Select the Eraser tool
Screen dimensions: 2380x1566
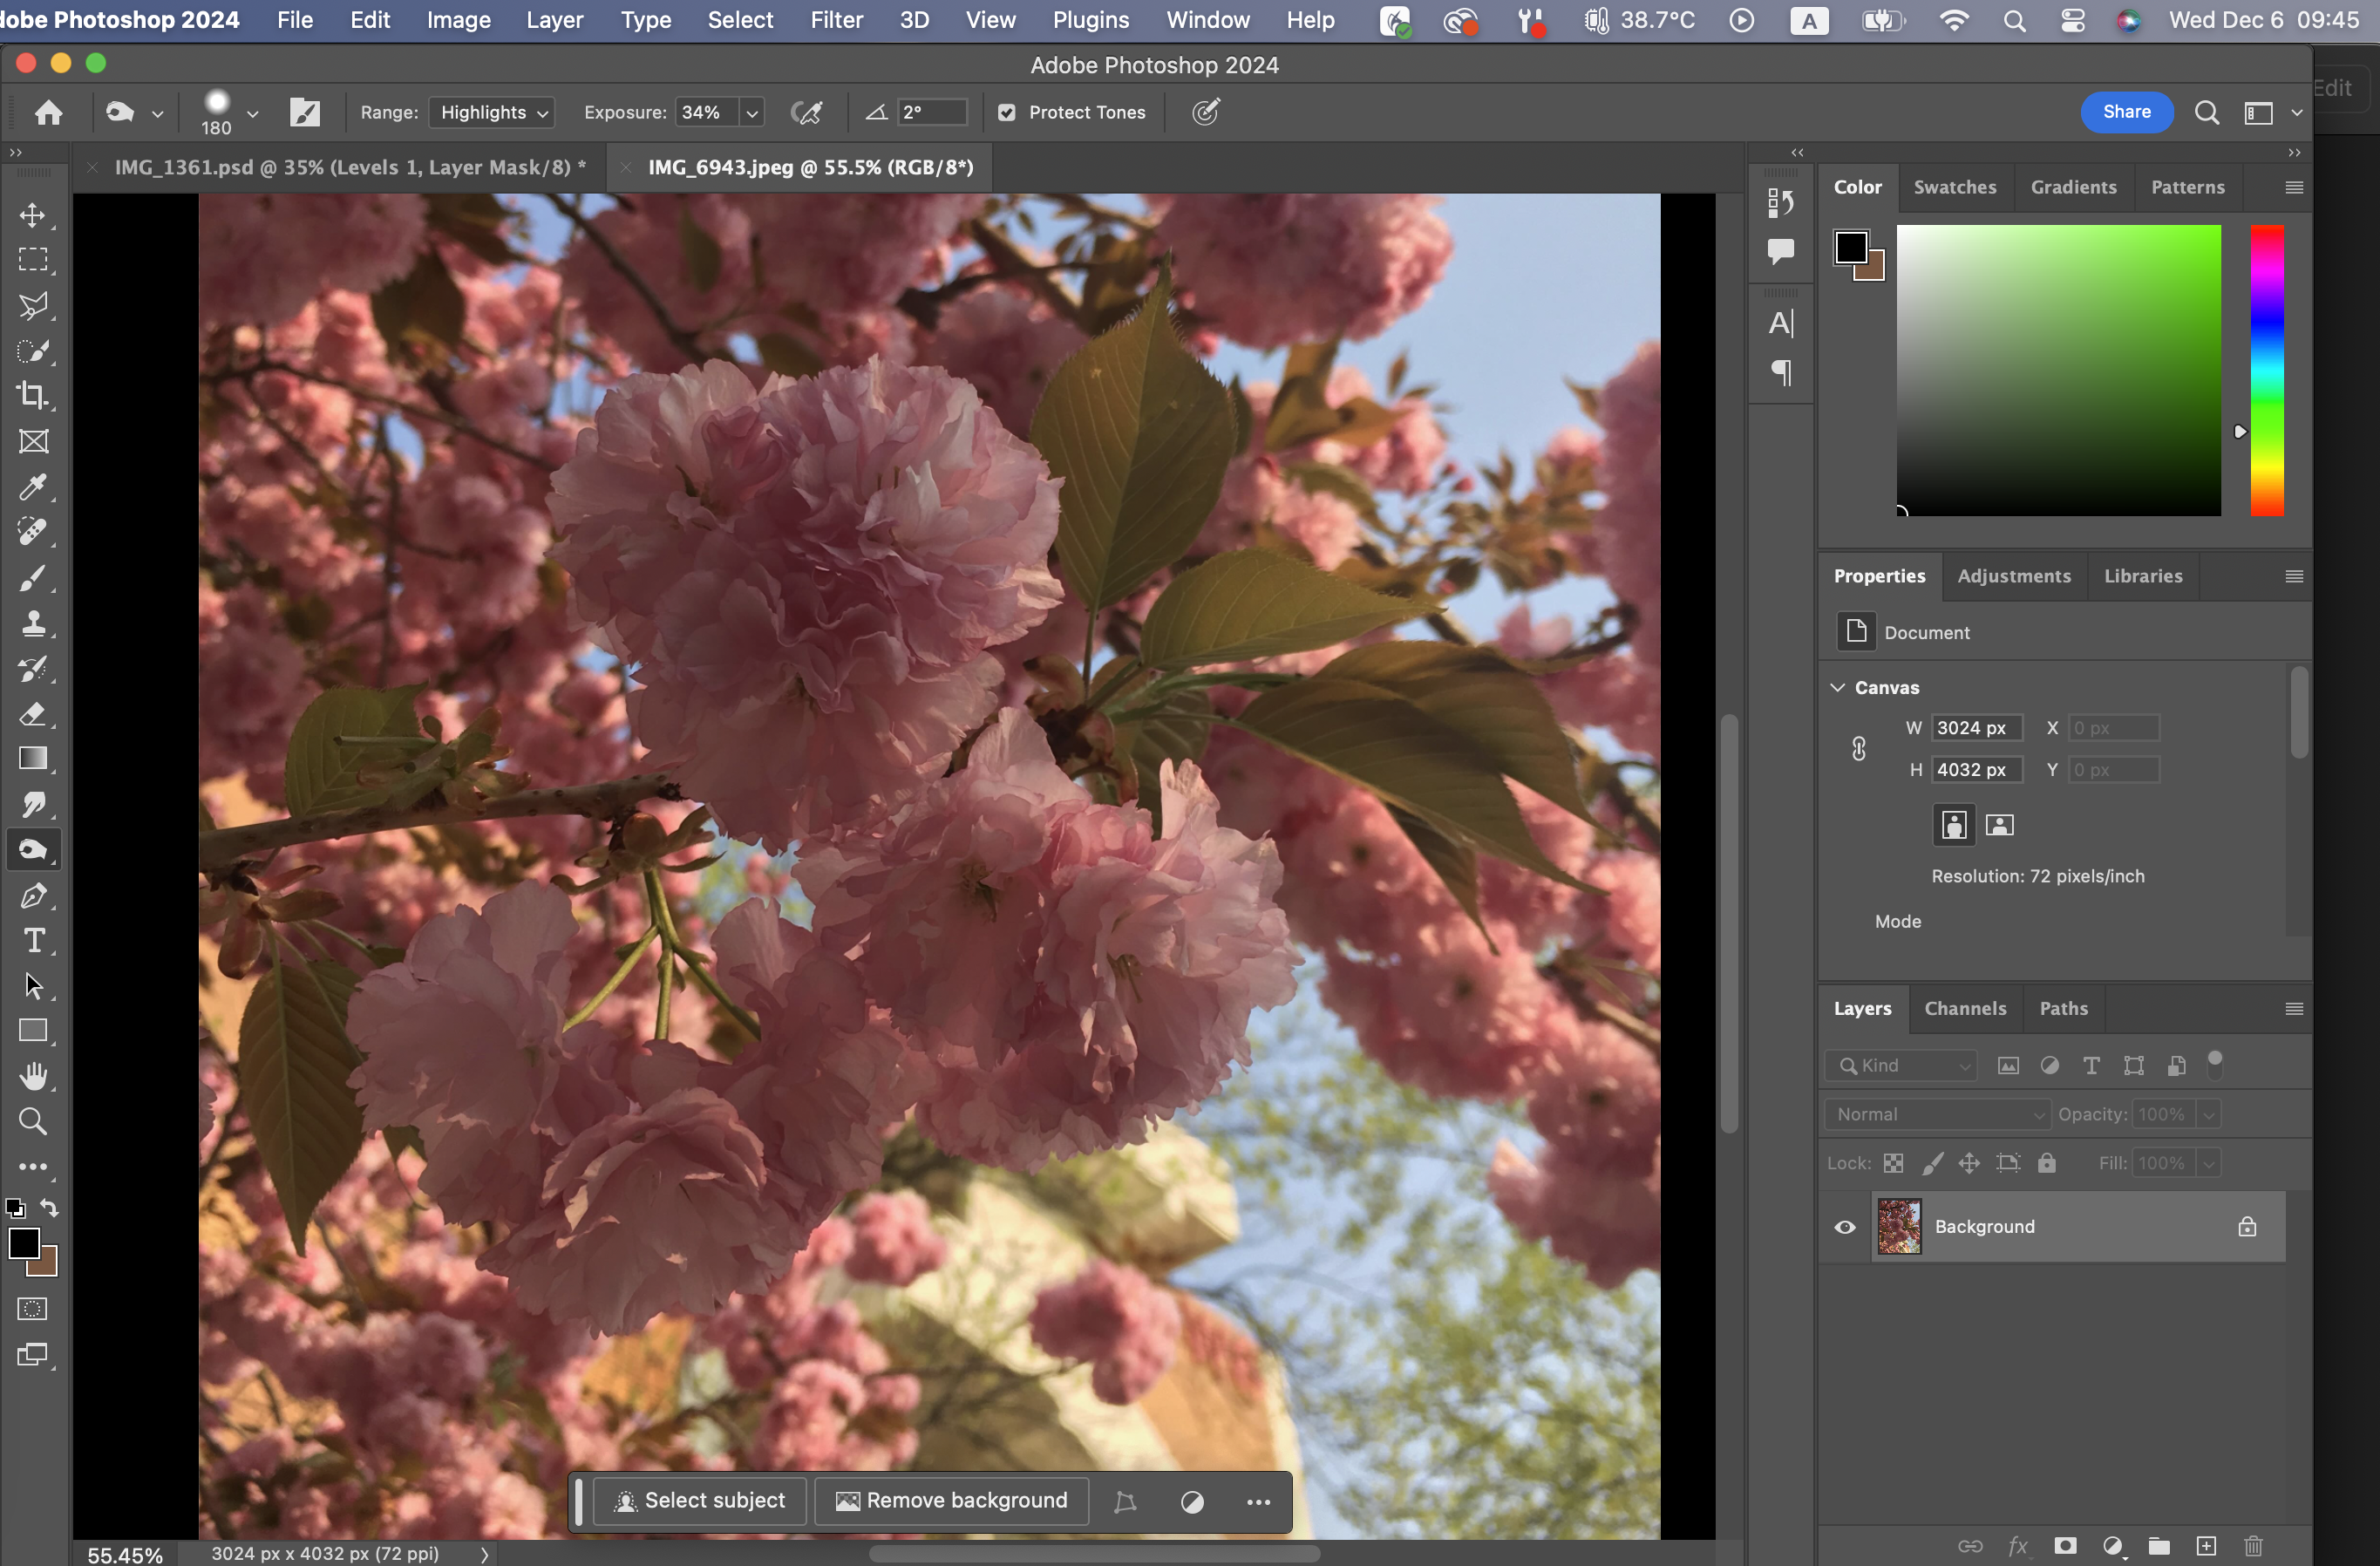point(33,714)
